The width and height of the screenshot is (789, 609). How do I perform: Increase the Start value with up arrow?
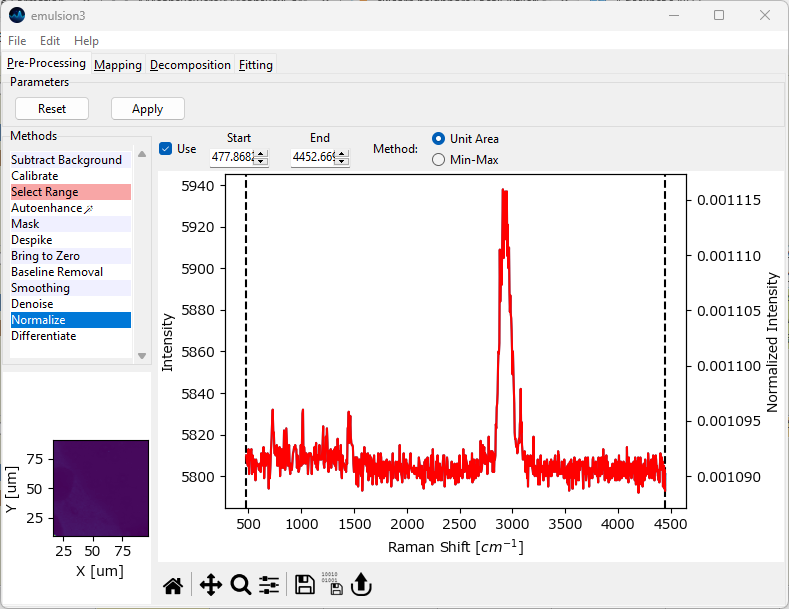click(262, 154)
